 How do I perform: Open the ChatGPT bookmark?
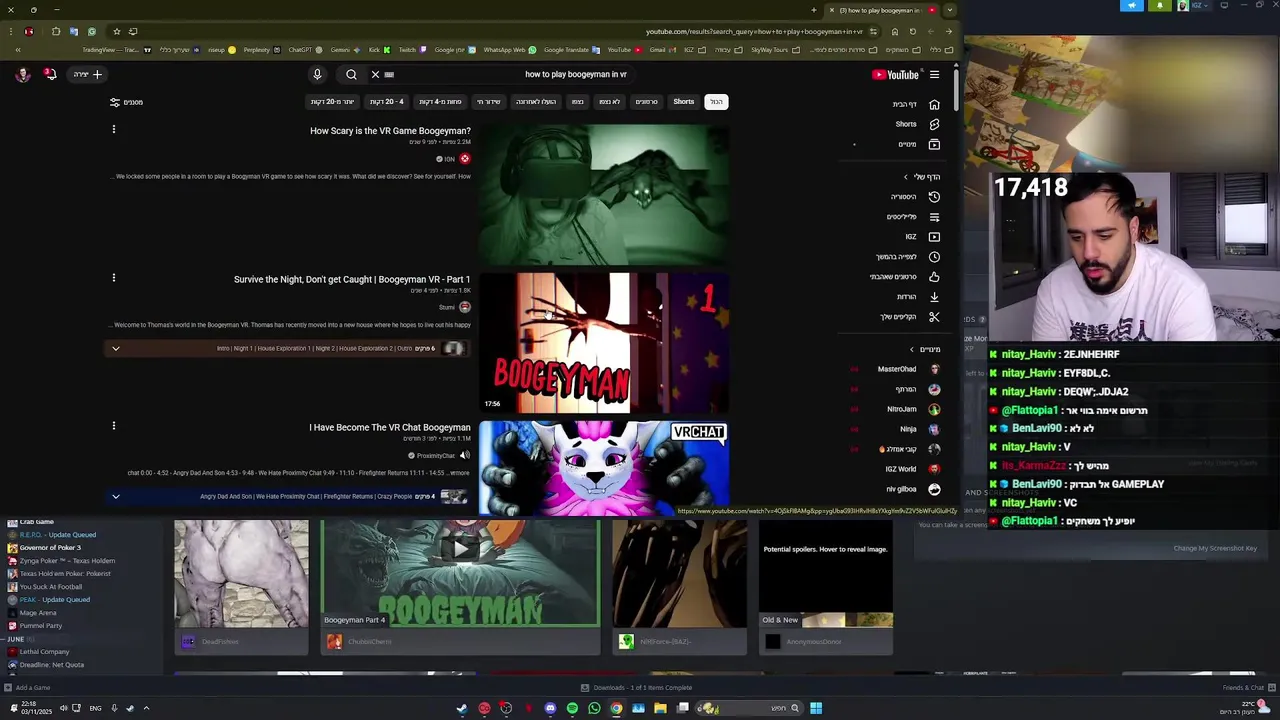coord(303,49)
